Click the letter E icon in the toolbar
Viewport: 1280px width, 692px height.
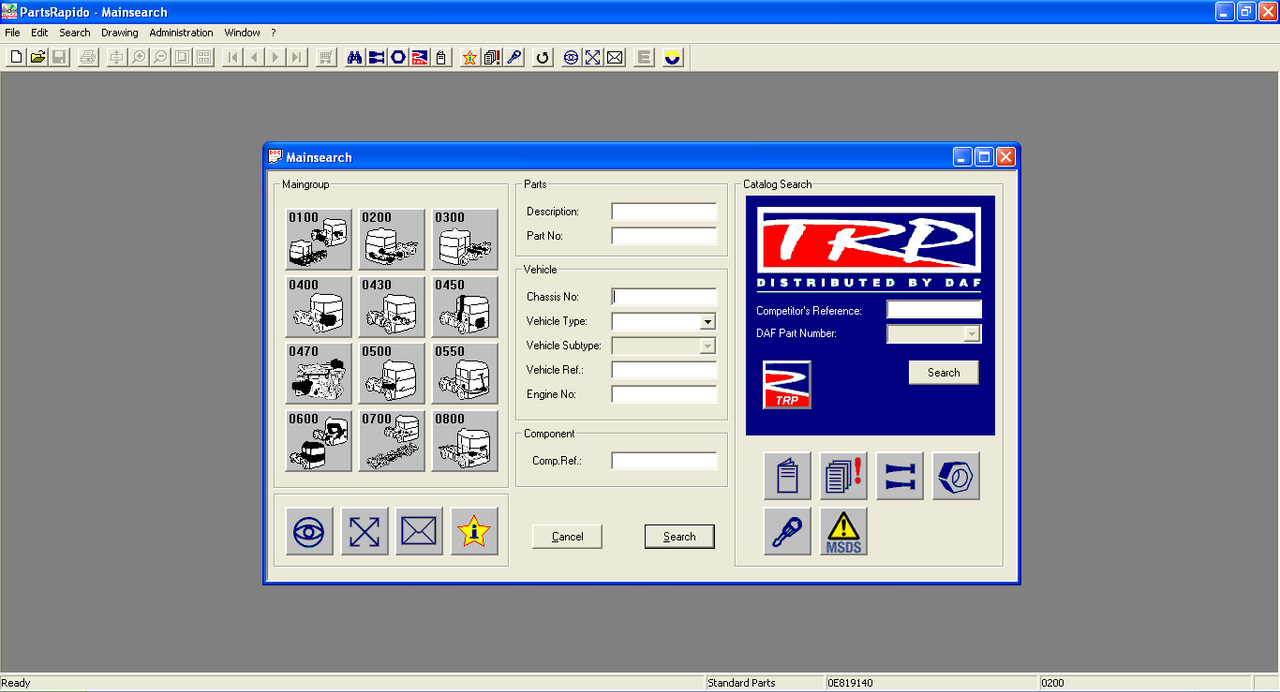point(644,57)
